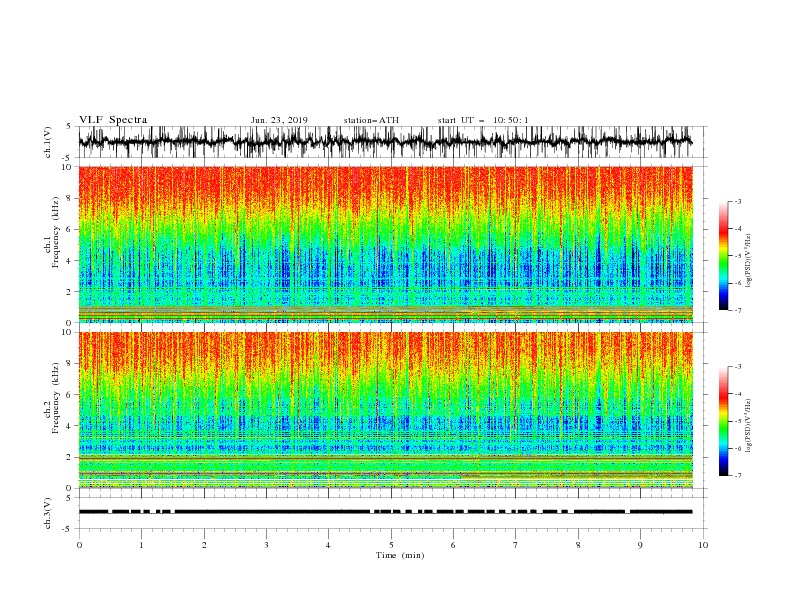This screenshot has height=612, width=792.
Task: Click the ch.1 "Frequency (kHz)" axis label
Action: [56, 230]
